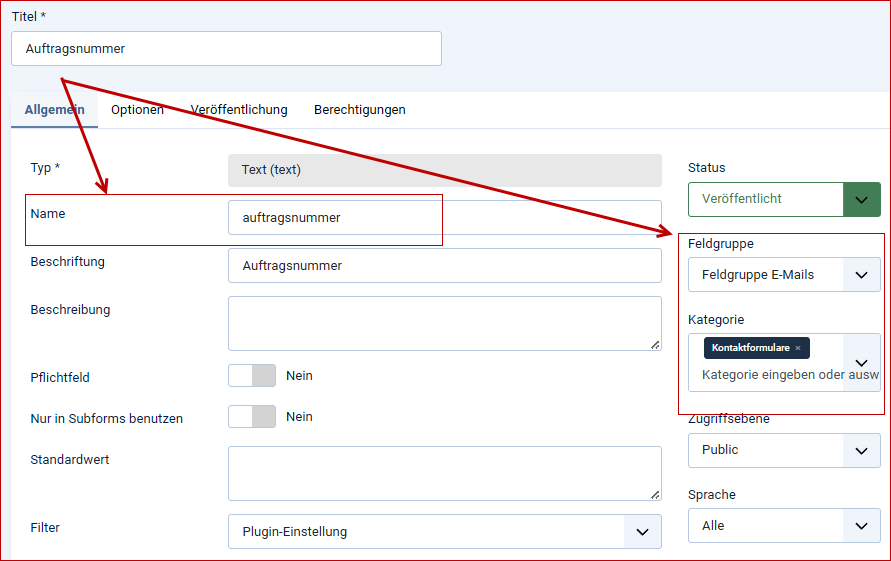The image size is (891, 561).
Task: Click the Feldgruppe chevron arrow
Action: tap(861, 275)
